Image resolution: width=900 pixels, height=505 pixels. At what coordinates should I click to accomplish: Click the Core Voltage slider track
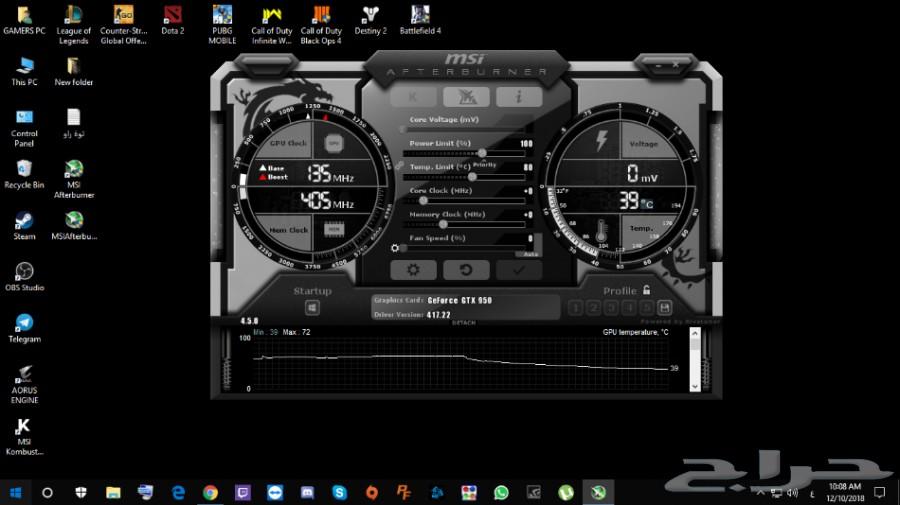tap(464, 129)
